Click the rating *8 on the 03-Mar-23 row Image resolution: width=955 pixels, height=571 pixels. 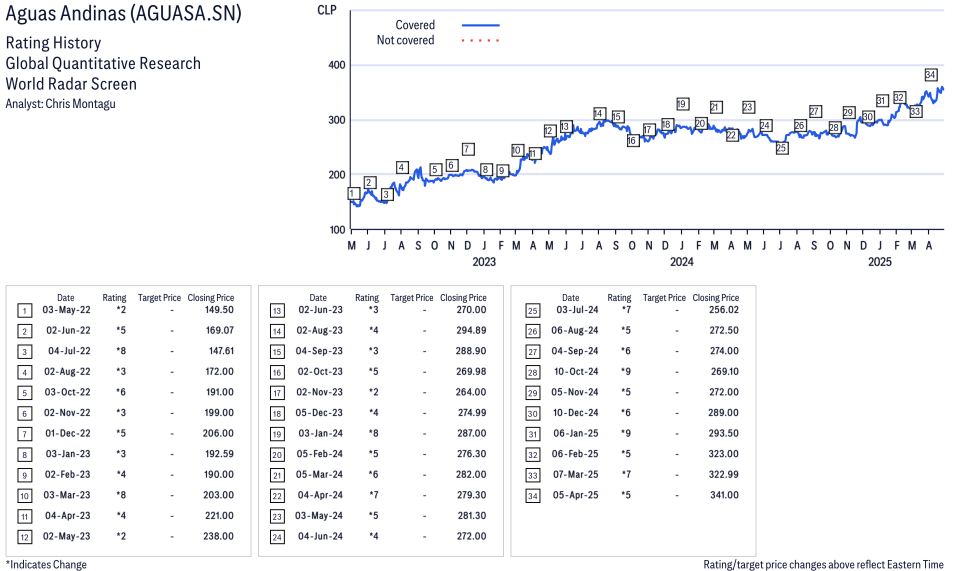[121, 496]
